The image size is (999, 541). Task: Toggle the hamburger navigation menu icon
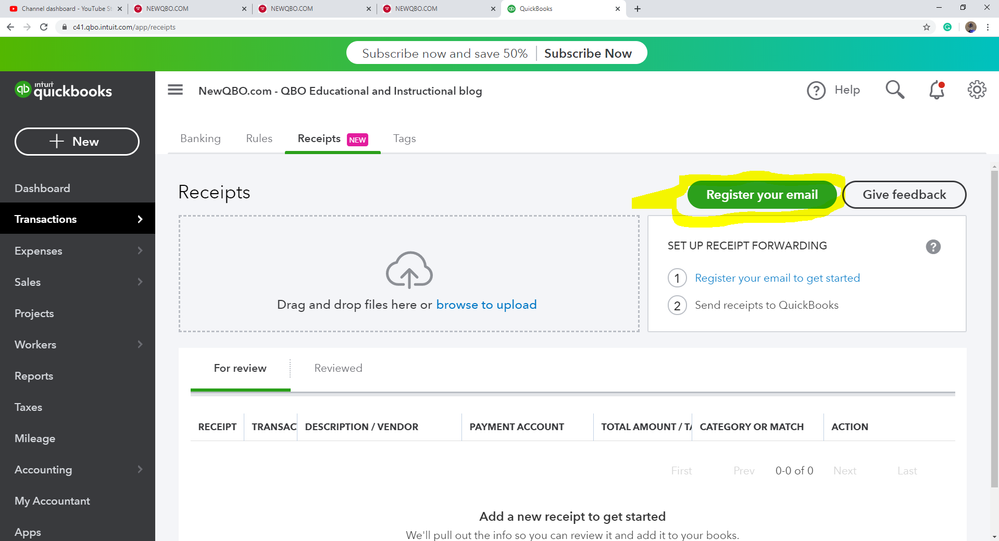[175, 90]
